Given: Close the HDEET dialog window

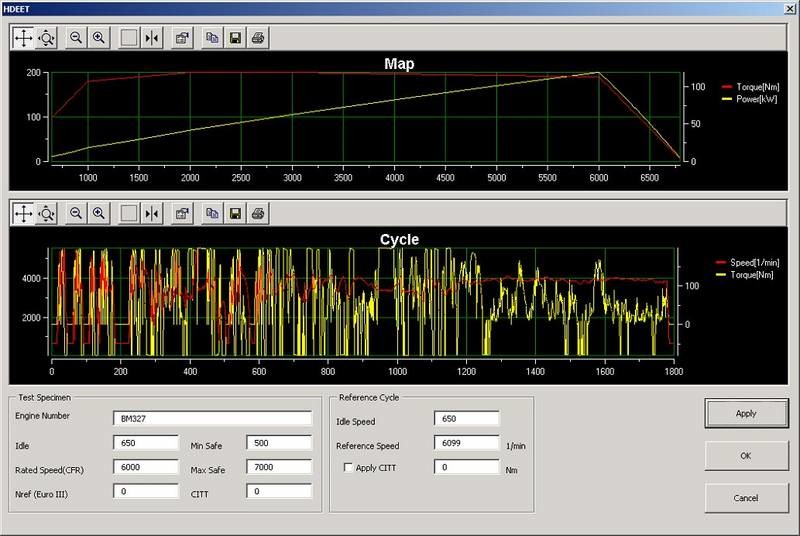Looking at the screenshot, I should tap(790, 9).
